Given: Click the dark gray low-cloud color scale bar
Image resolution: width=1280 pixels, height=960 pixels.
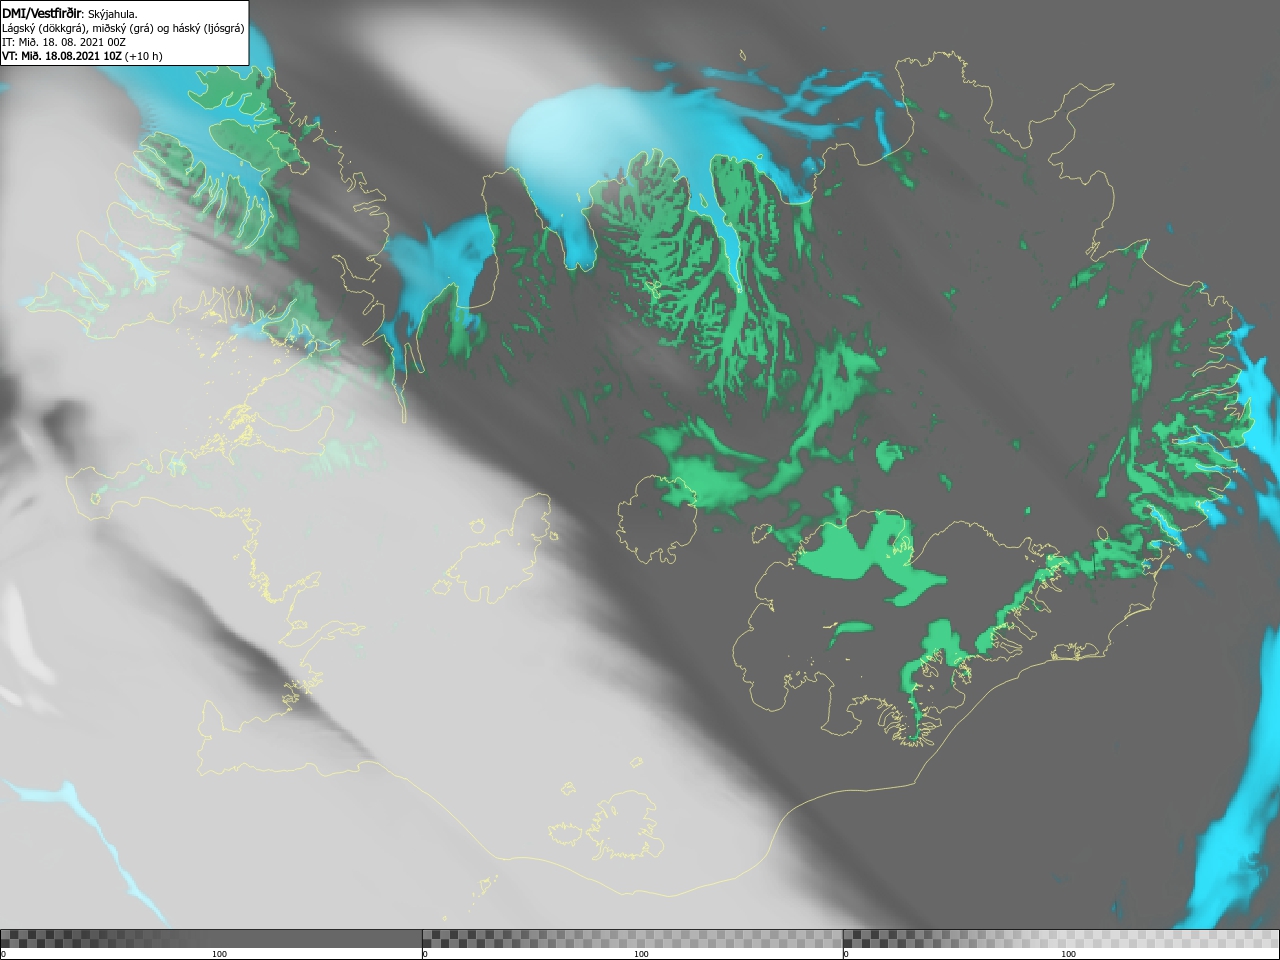Looking at the screenshot, I should click(211, 939).
